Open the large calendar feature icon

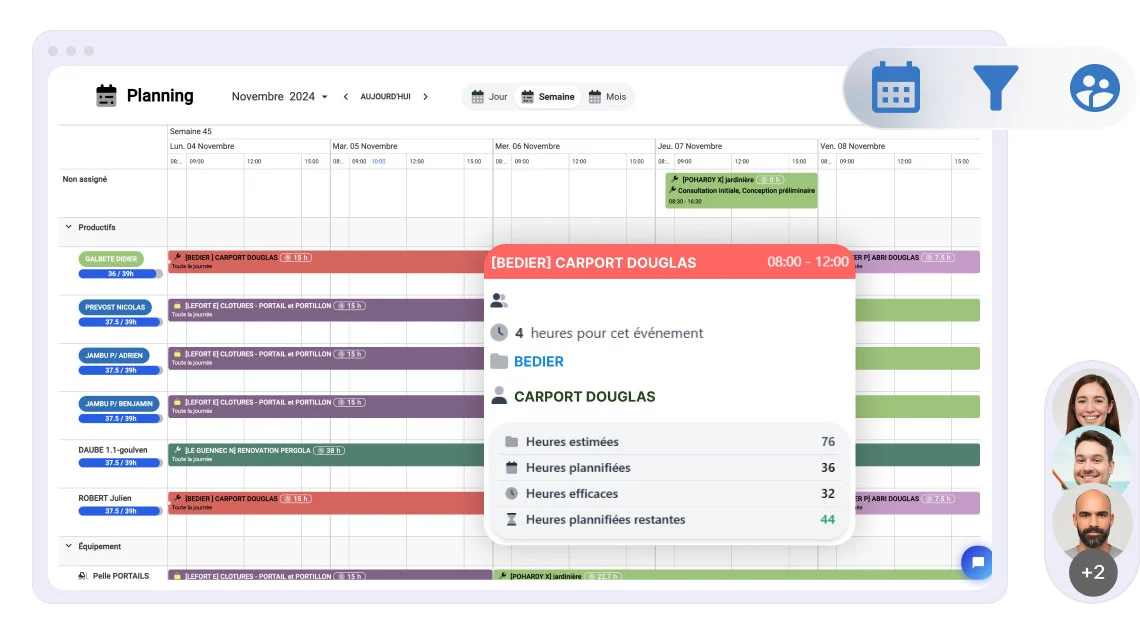(896, 87)
